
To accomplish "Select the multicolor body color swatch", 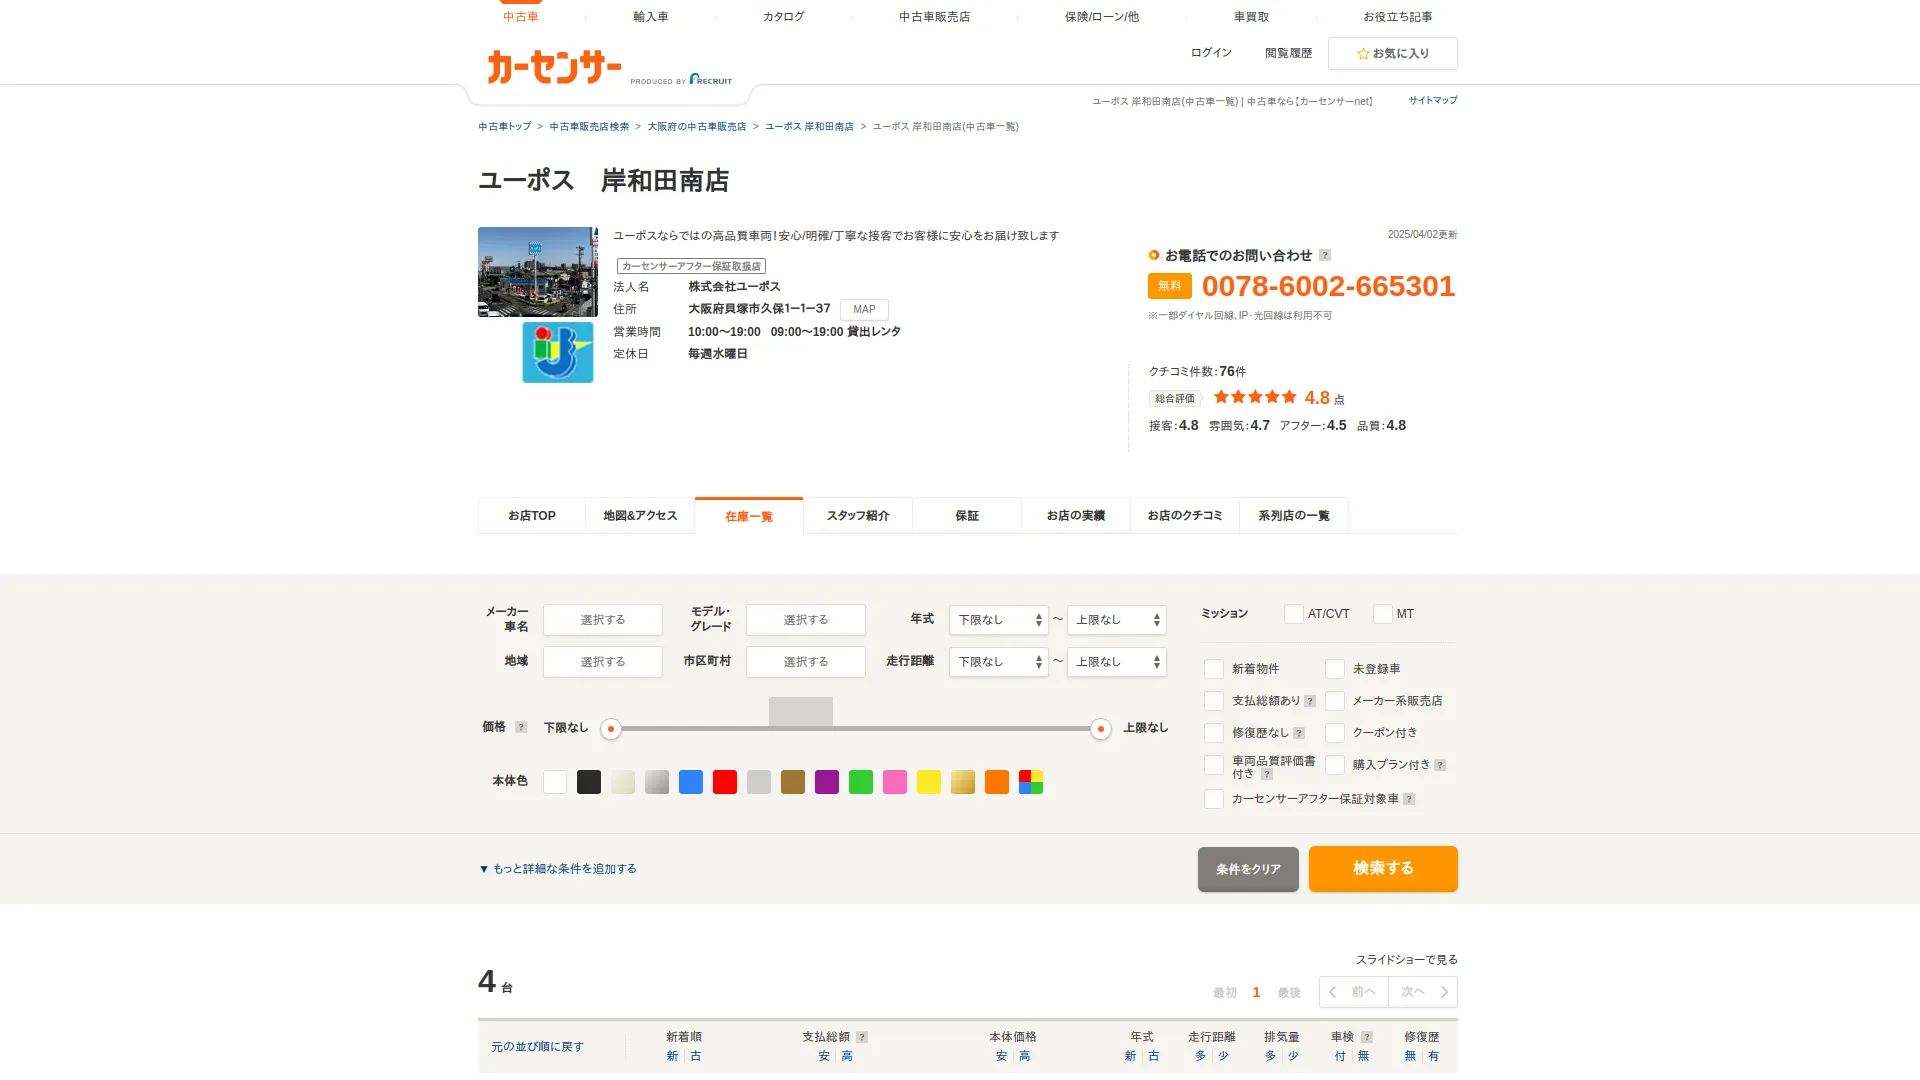I will point(1031,782).
